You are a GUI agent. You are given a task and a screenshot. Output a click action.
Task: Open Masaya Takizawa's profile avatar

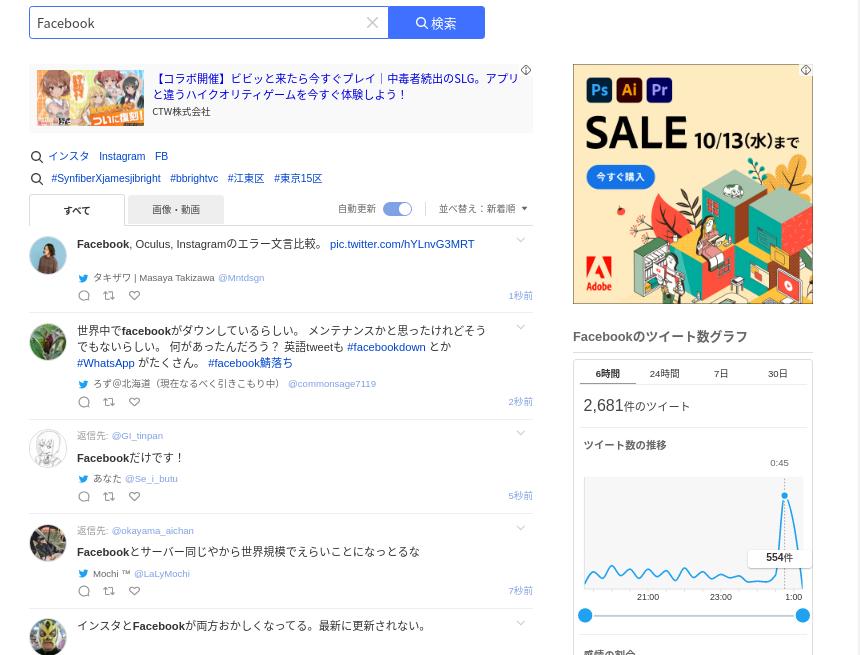48,255
